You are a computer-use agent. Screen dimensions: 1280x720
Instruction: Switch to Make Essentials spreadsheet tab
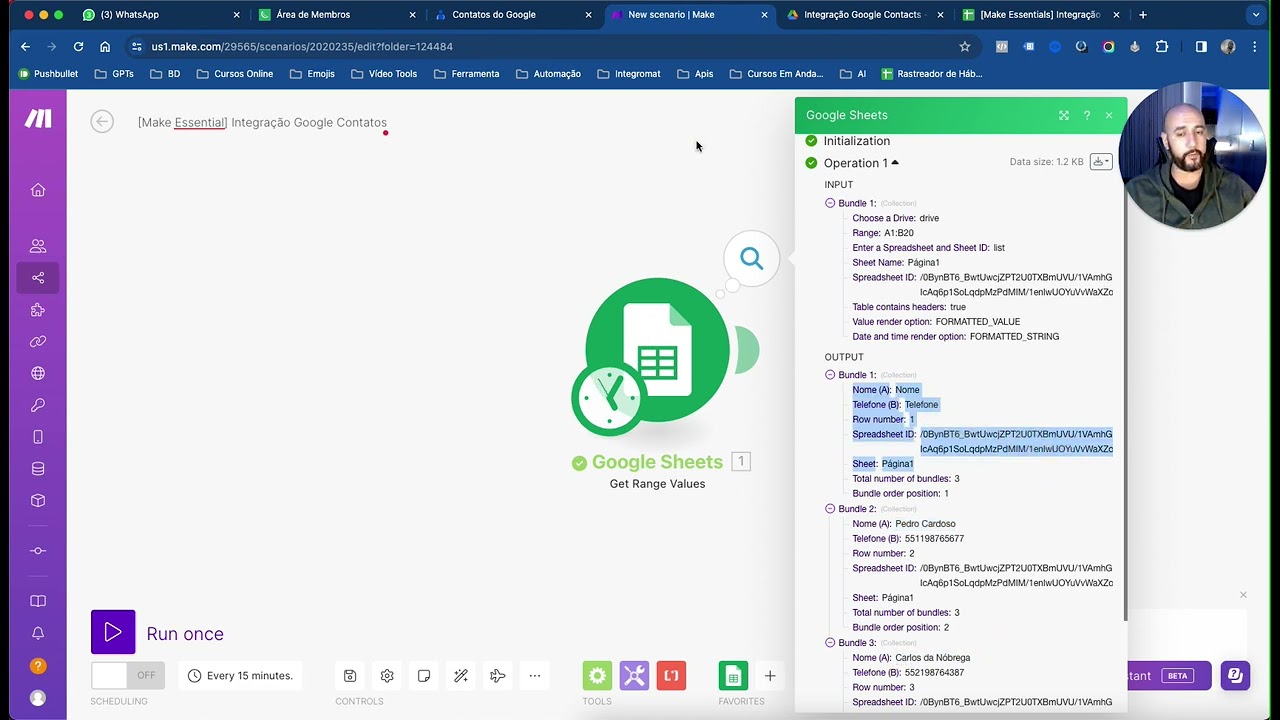coord(1040,15)
